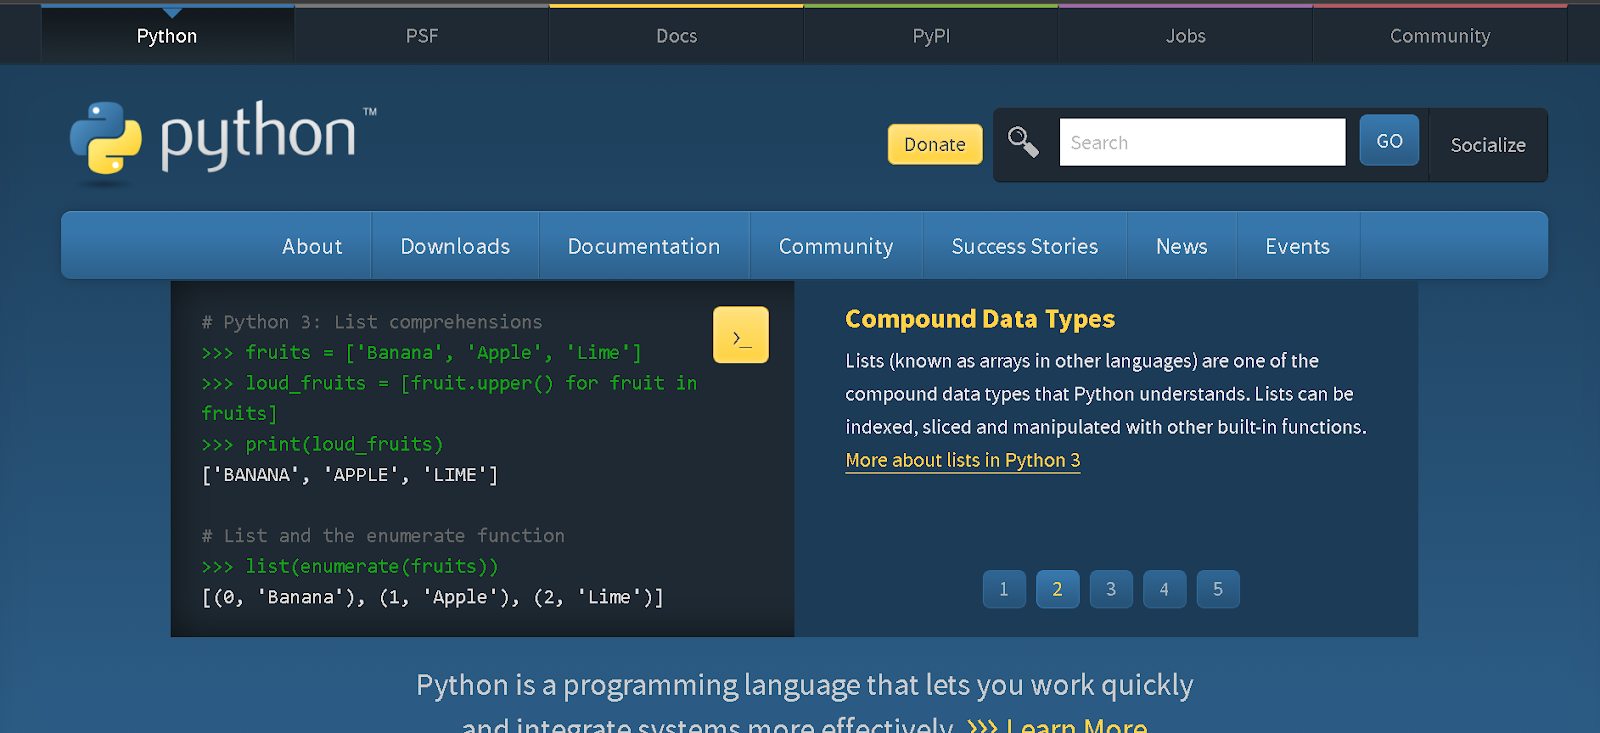Open the Jobs top tab

pos(1186,36)
